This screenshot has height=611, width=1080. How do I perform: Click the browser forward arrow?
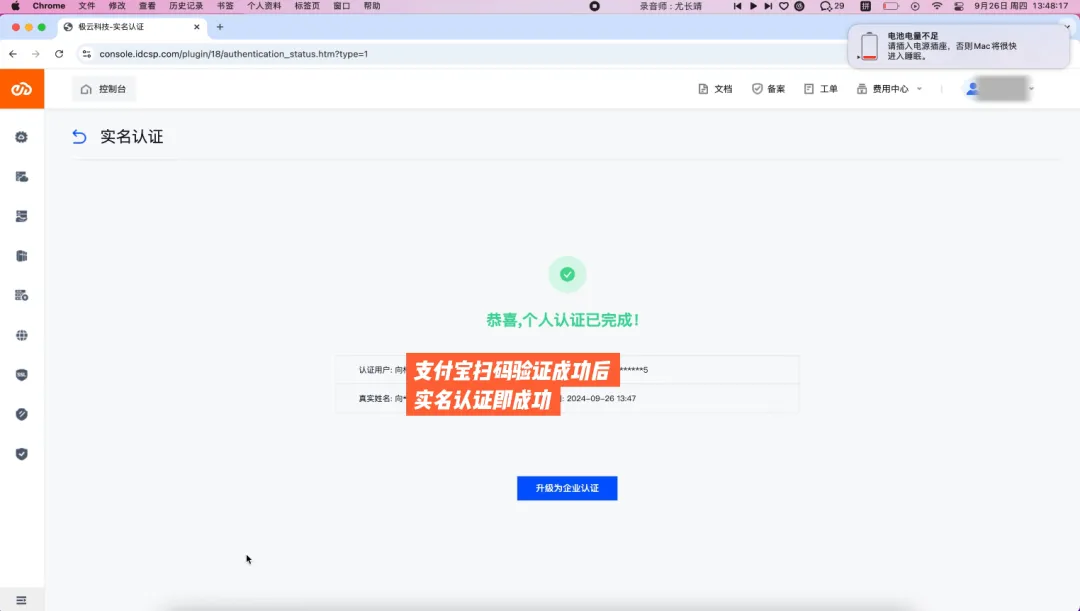point(36,54)
